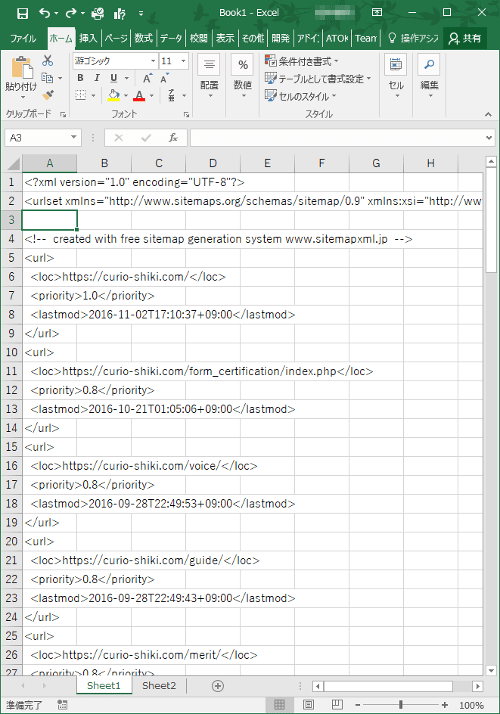Click the macro recording icon in the status bar

62,705
